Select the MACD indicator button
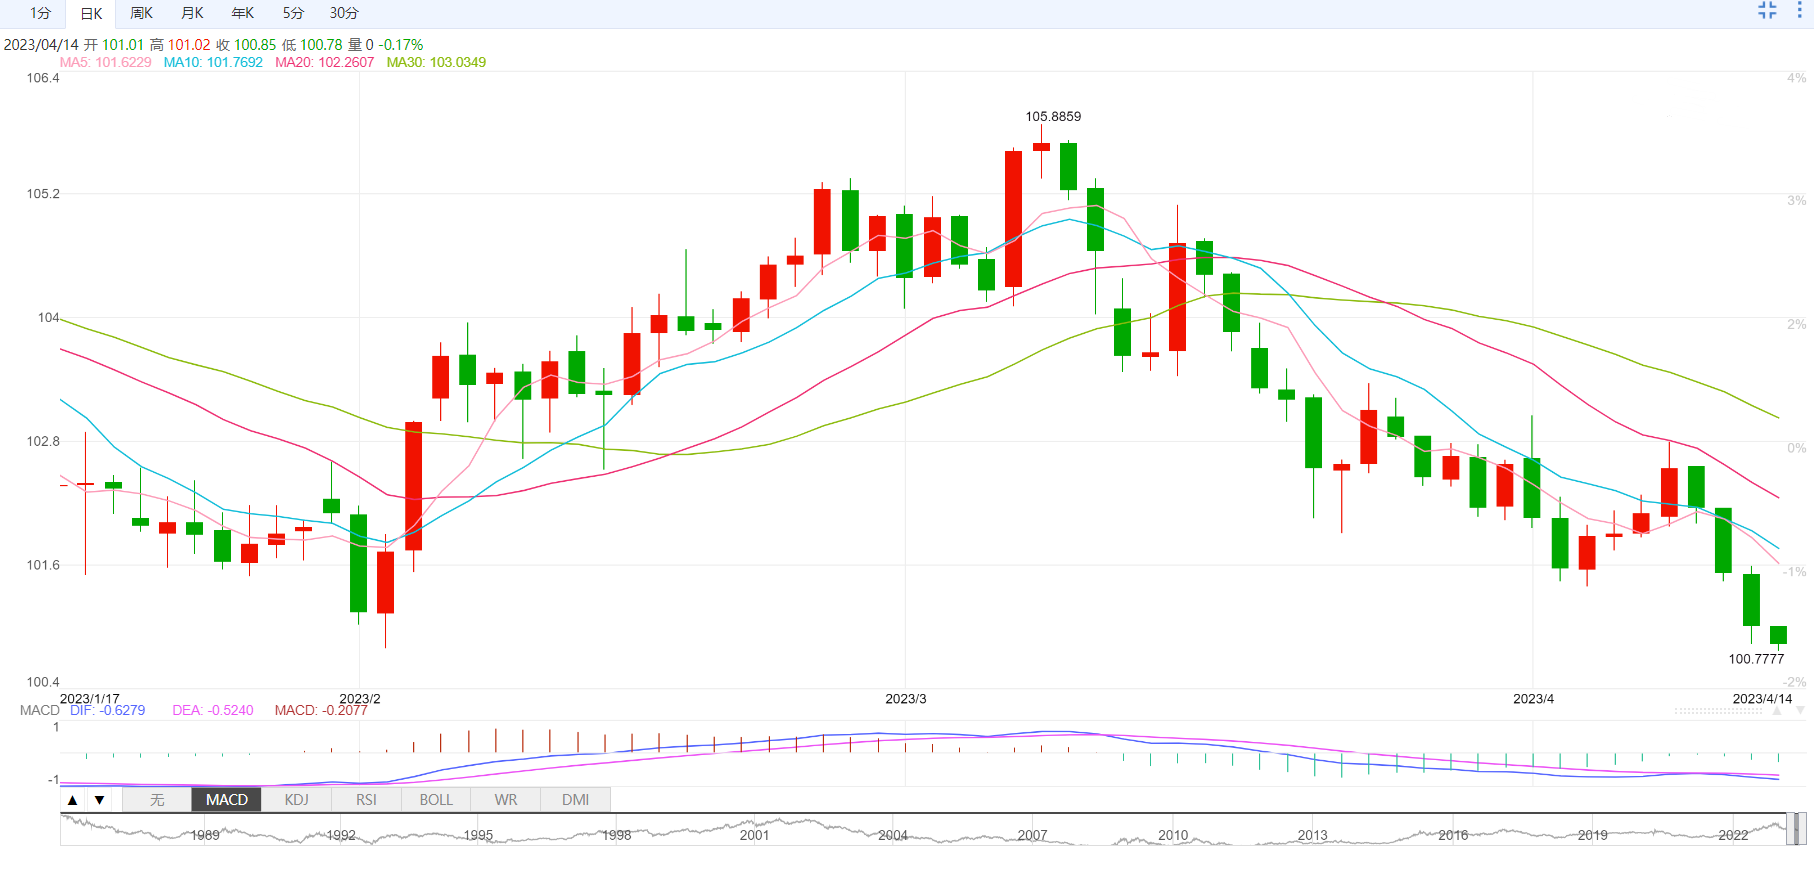This screenshot has height=877, width=1814. pos(227,800)
